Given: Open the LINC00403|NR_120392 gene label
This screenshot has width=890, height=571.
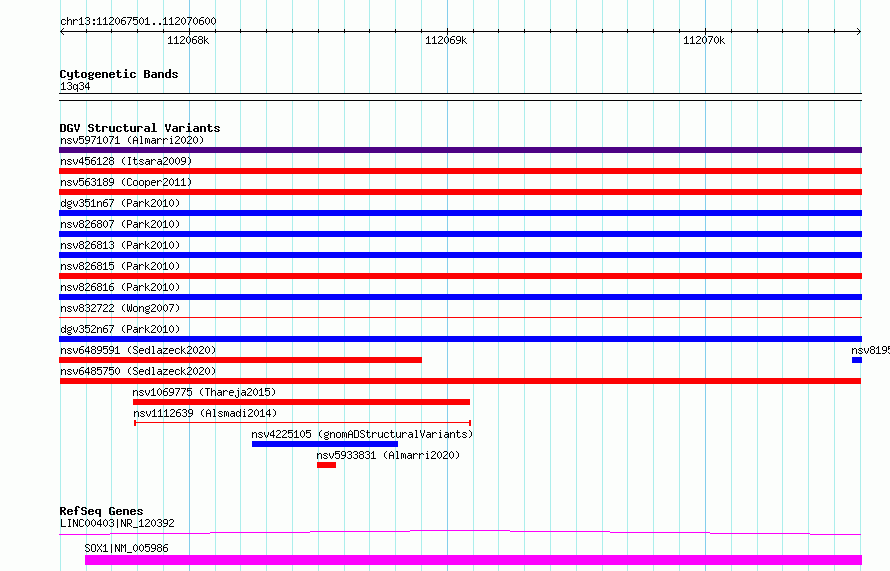Looking at the screenshot, I should [x=117, y=523].
